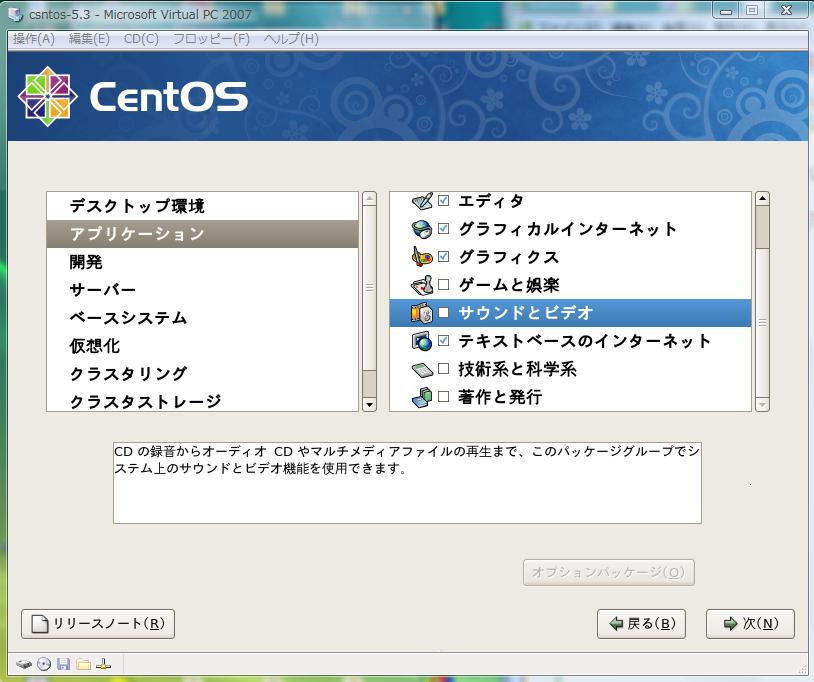
Task: Open the 操作(A) menu
Action: (34, 39)
